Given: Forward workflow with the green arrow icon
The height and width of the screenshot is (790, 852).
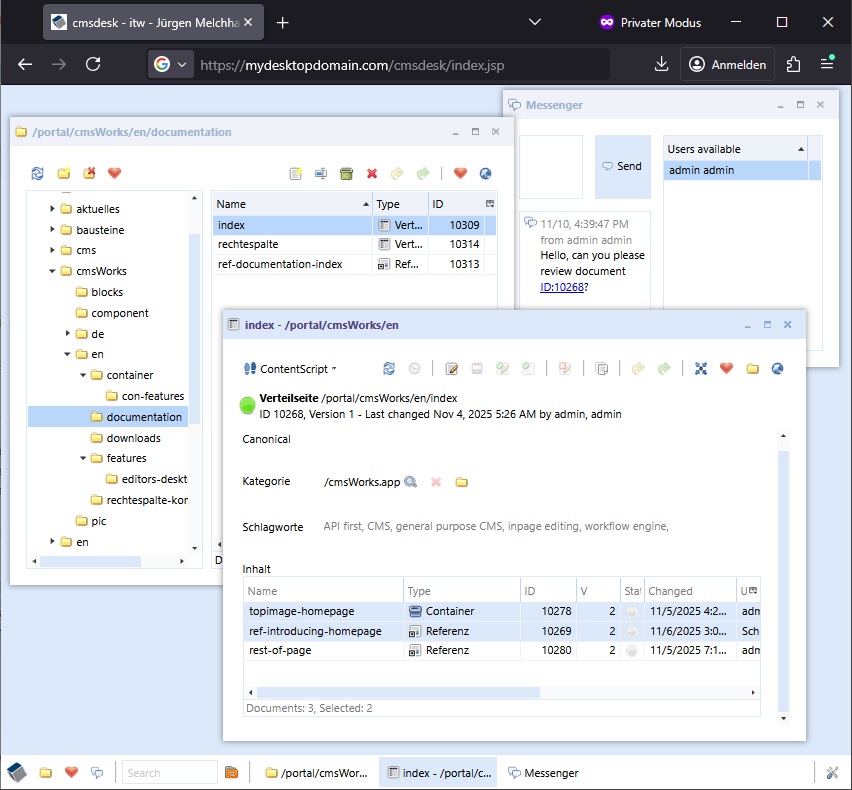Looking at the screenshot, I should tap(664, 368).
